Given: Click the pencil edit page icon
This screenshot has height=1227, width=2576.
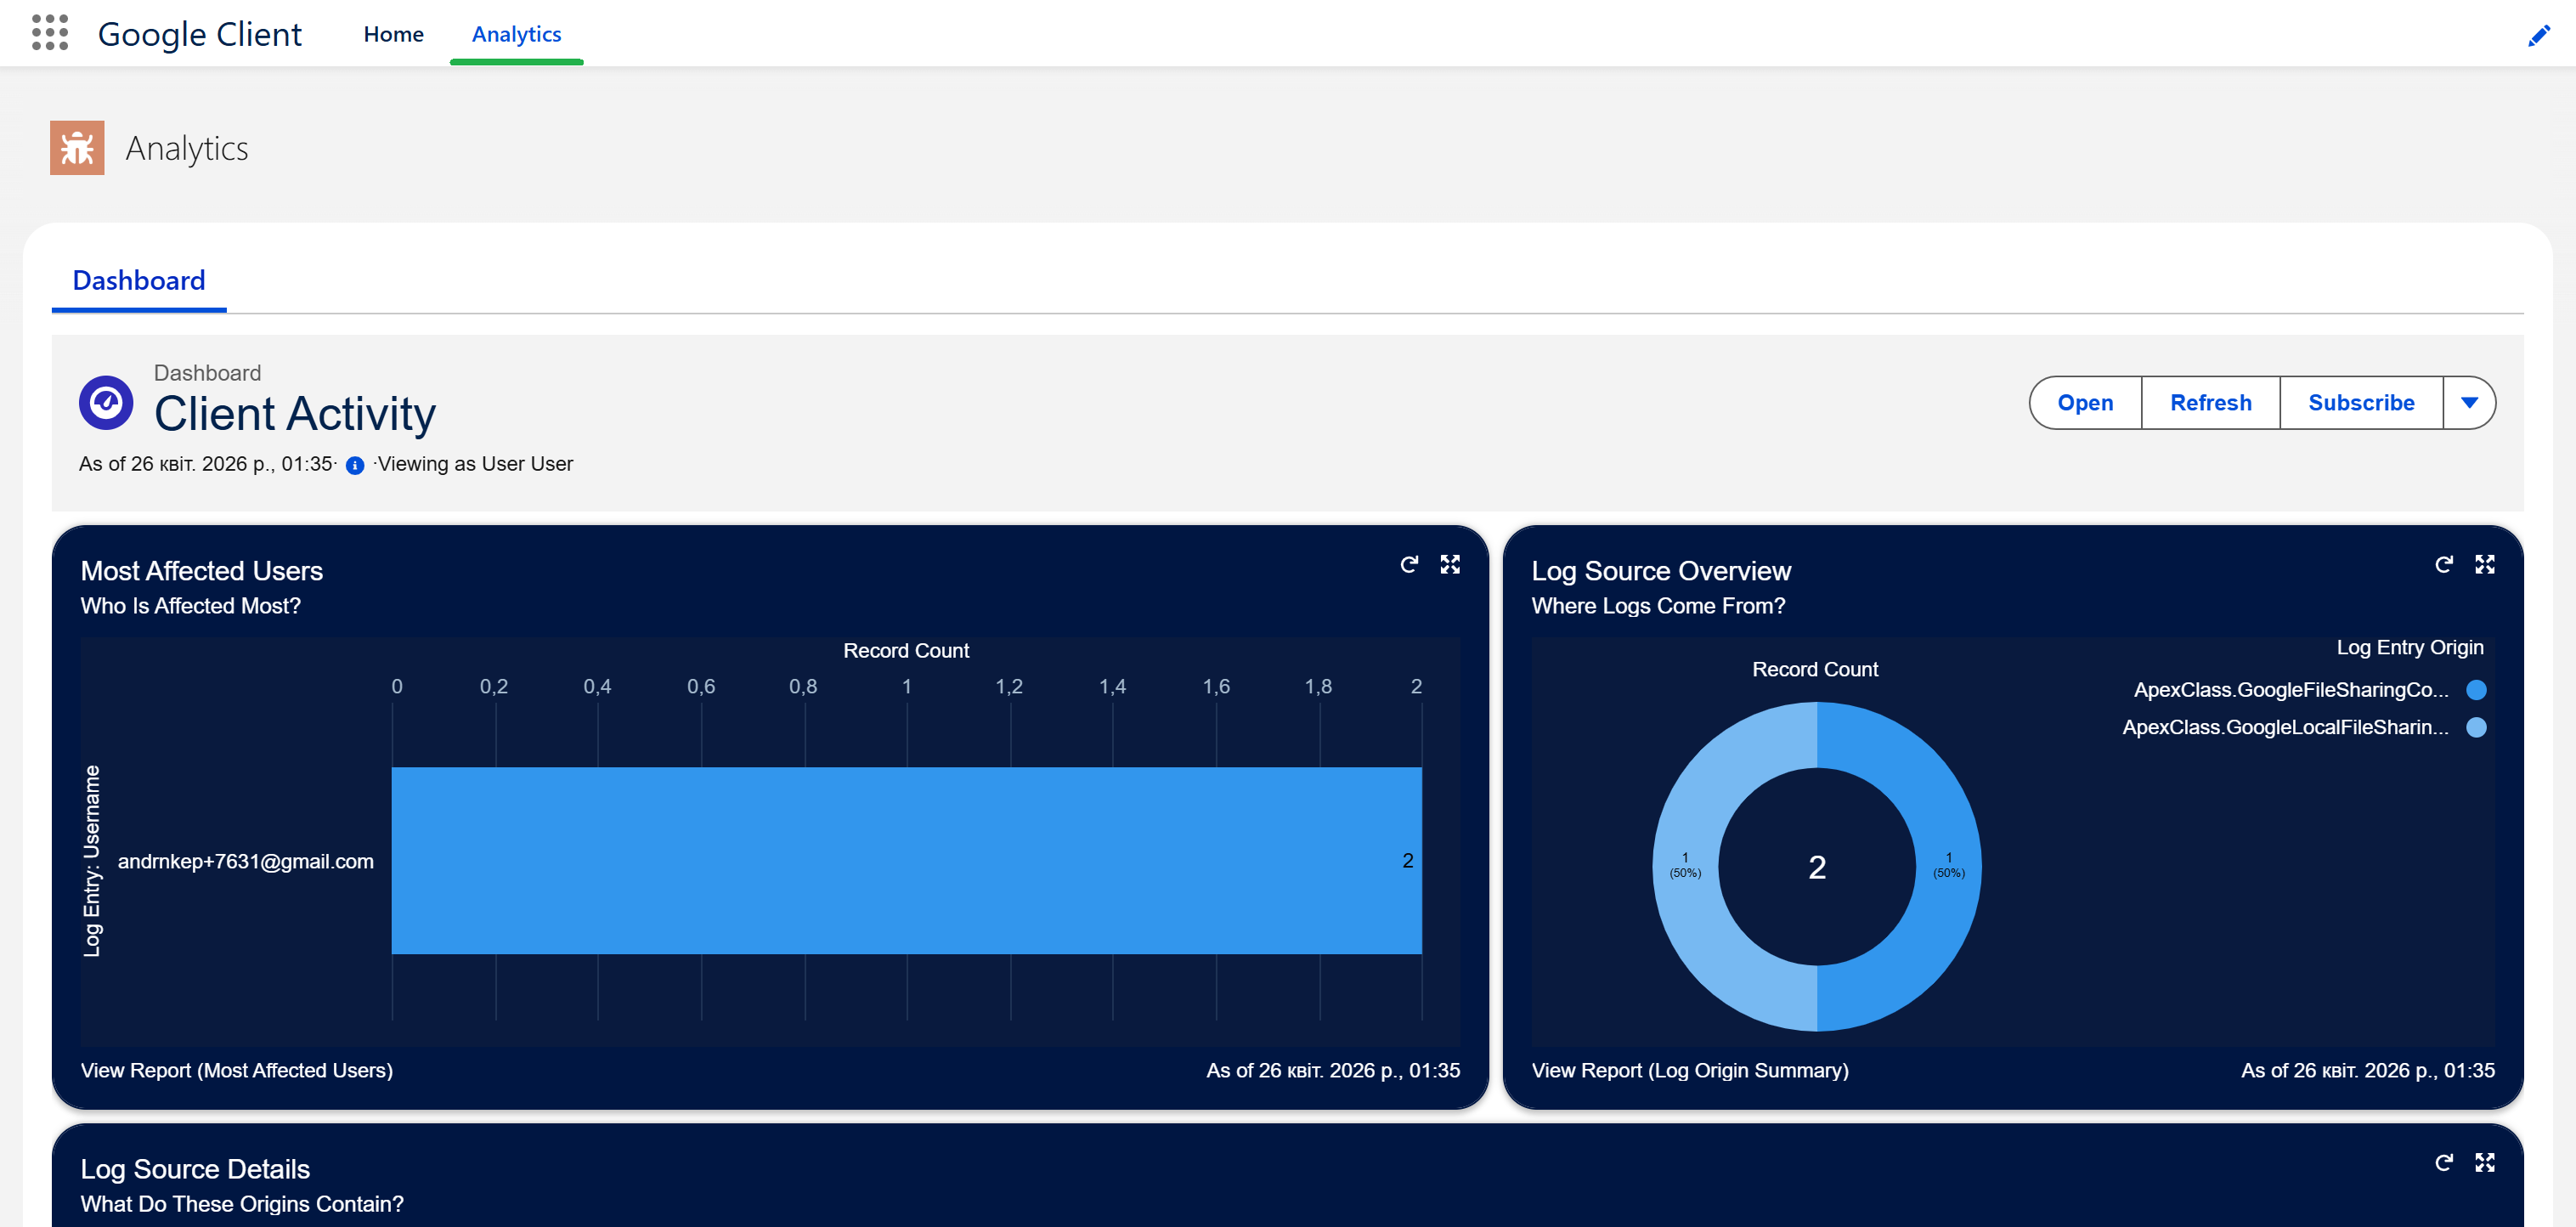Looking at the screenshot, I should tap(2538, 36).
